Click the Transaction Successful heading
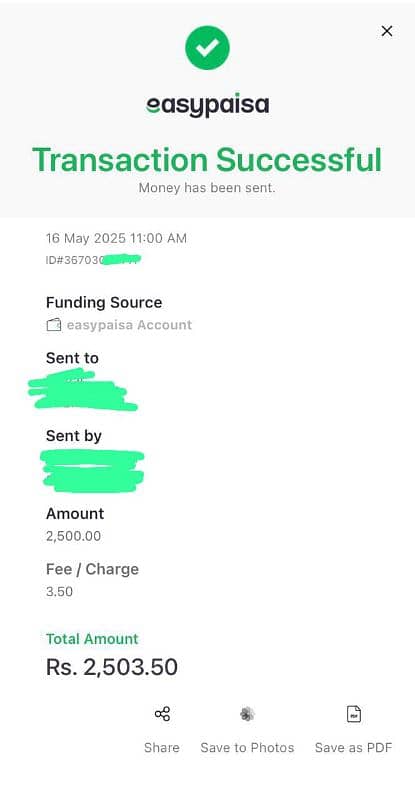This screenshot has height=800, width=415. (x=207, y=159)
